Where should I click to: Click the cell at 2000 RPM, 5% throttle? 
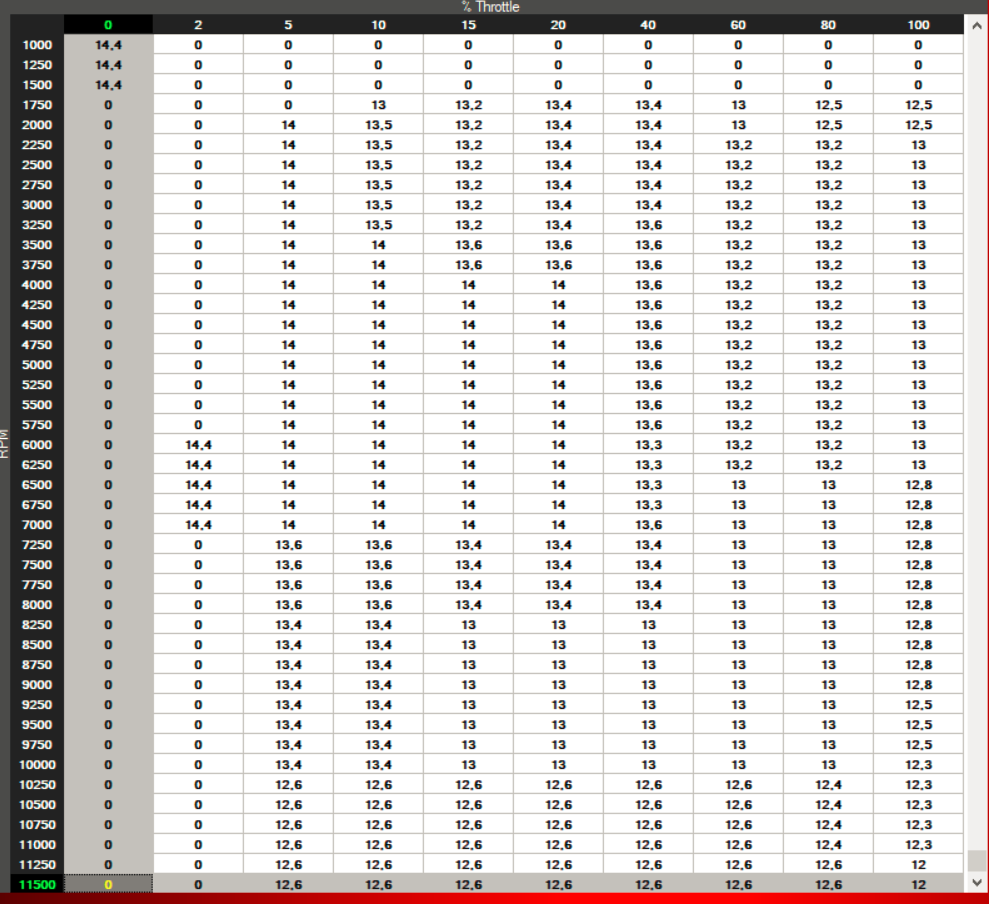pos(288,125)
